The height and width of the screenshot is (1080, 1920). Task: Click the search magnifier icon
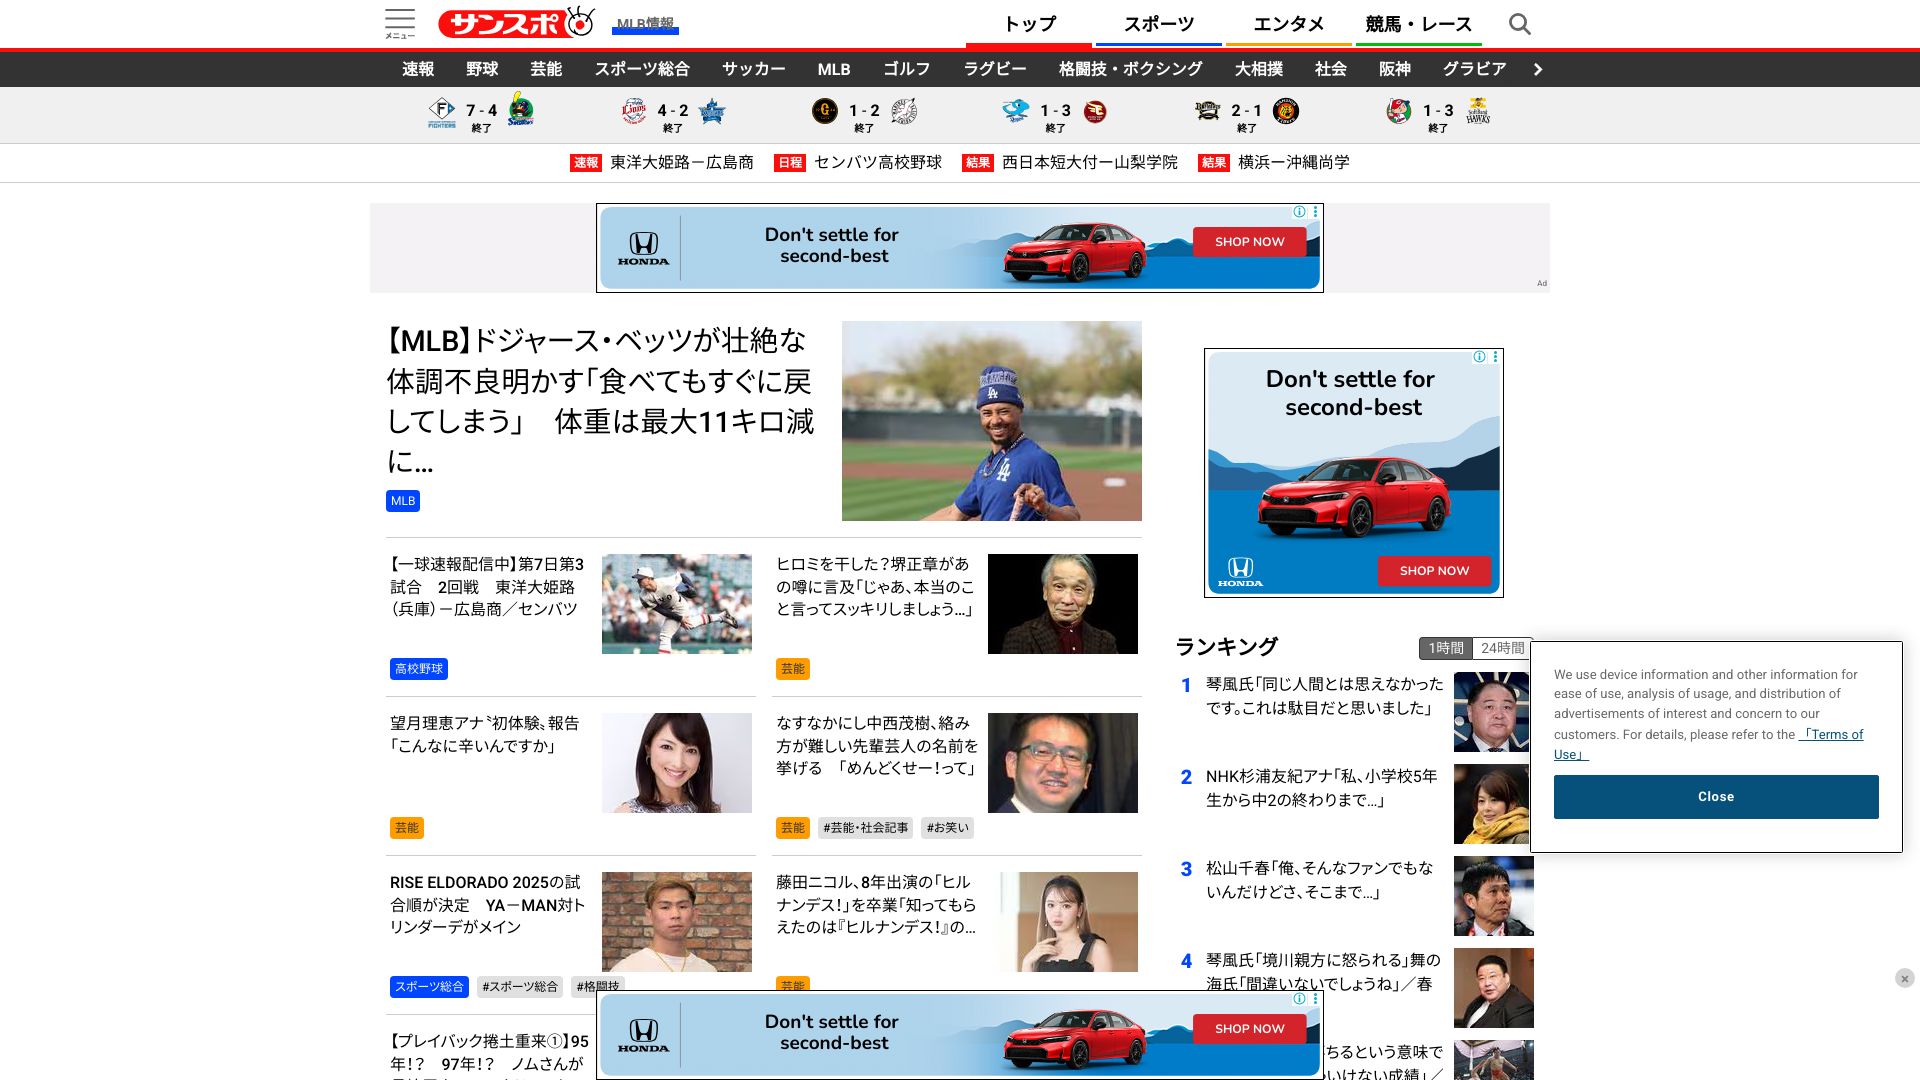pyautogui.click(x=1519, y=24)
